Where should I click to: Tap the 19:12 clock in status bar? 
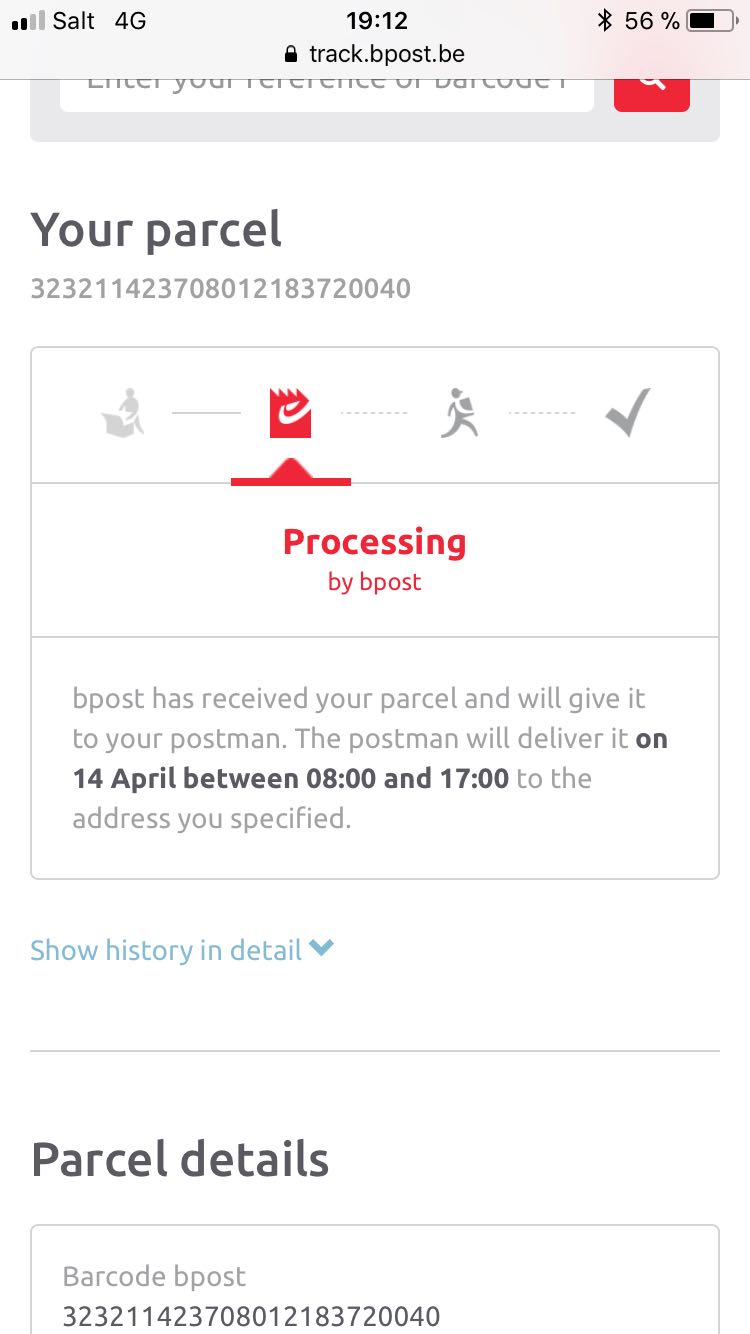click(376, 21)
